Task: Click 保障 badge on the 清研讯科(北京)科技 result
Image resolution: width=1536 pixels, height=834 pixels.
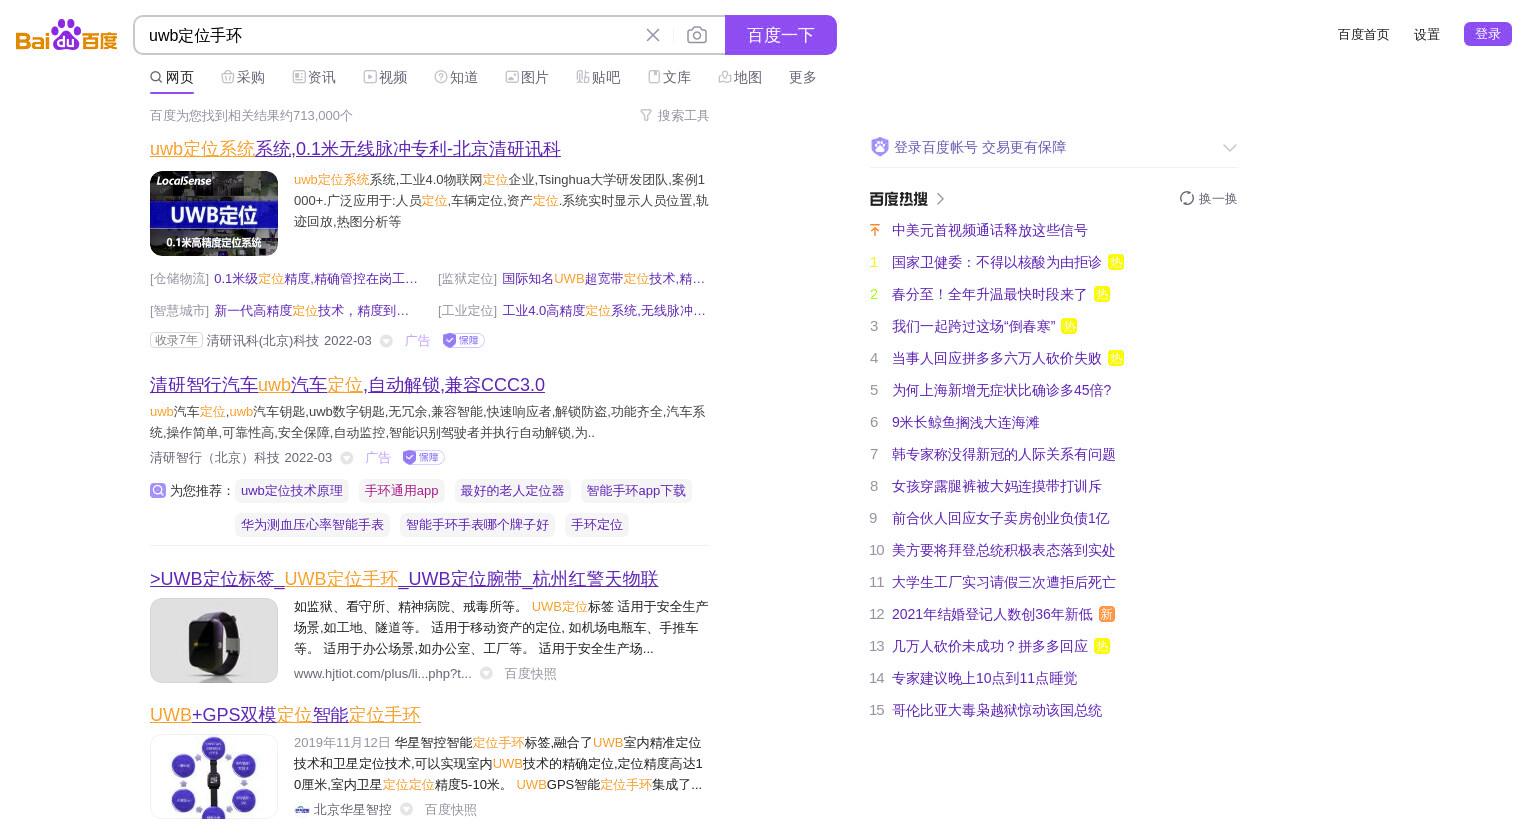Action: [463, 341]
